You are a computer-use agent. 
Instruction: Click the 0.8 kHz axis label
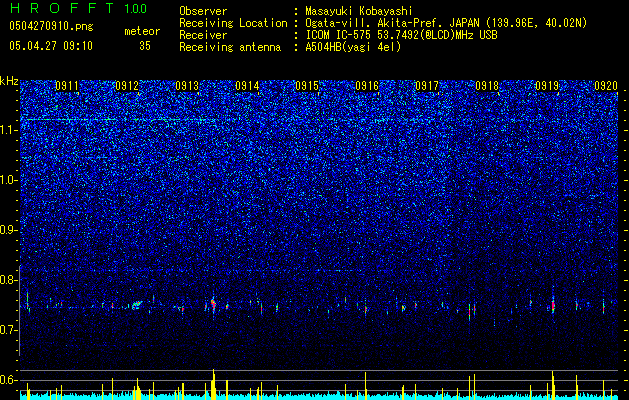pyautogui.click(x=9, y=280)
